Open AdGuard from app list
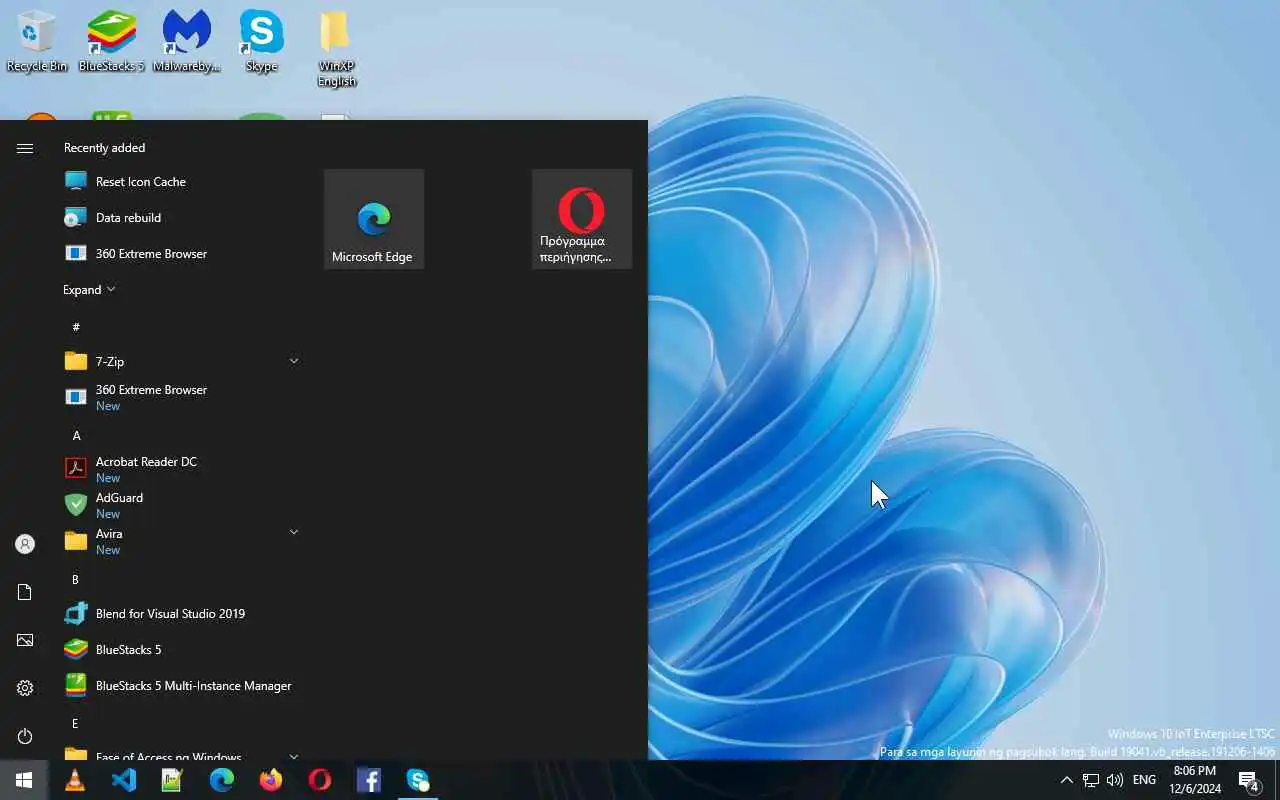This screenshot has width=1280, height=800. coord(180,505)
